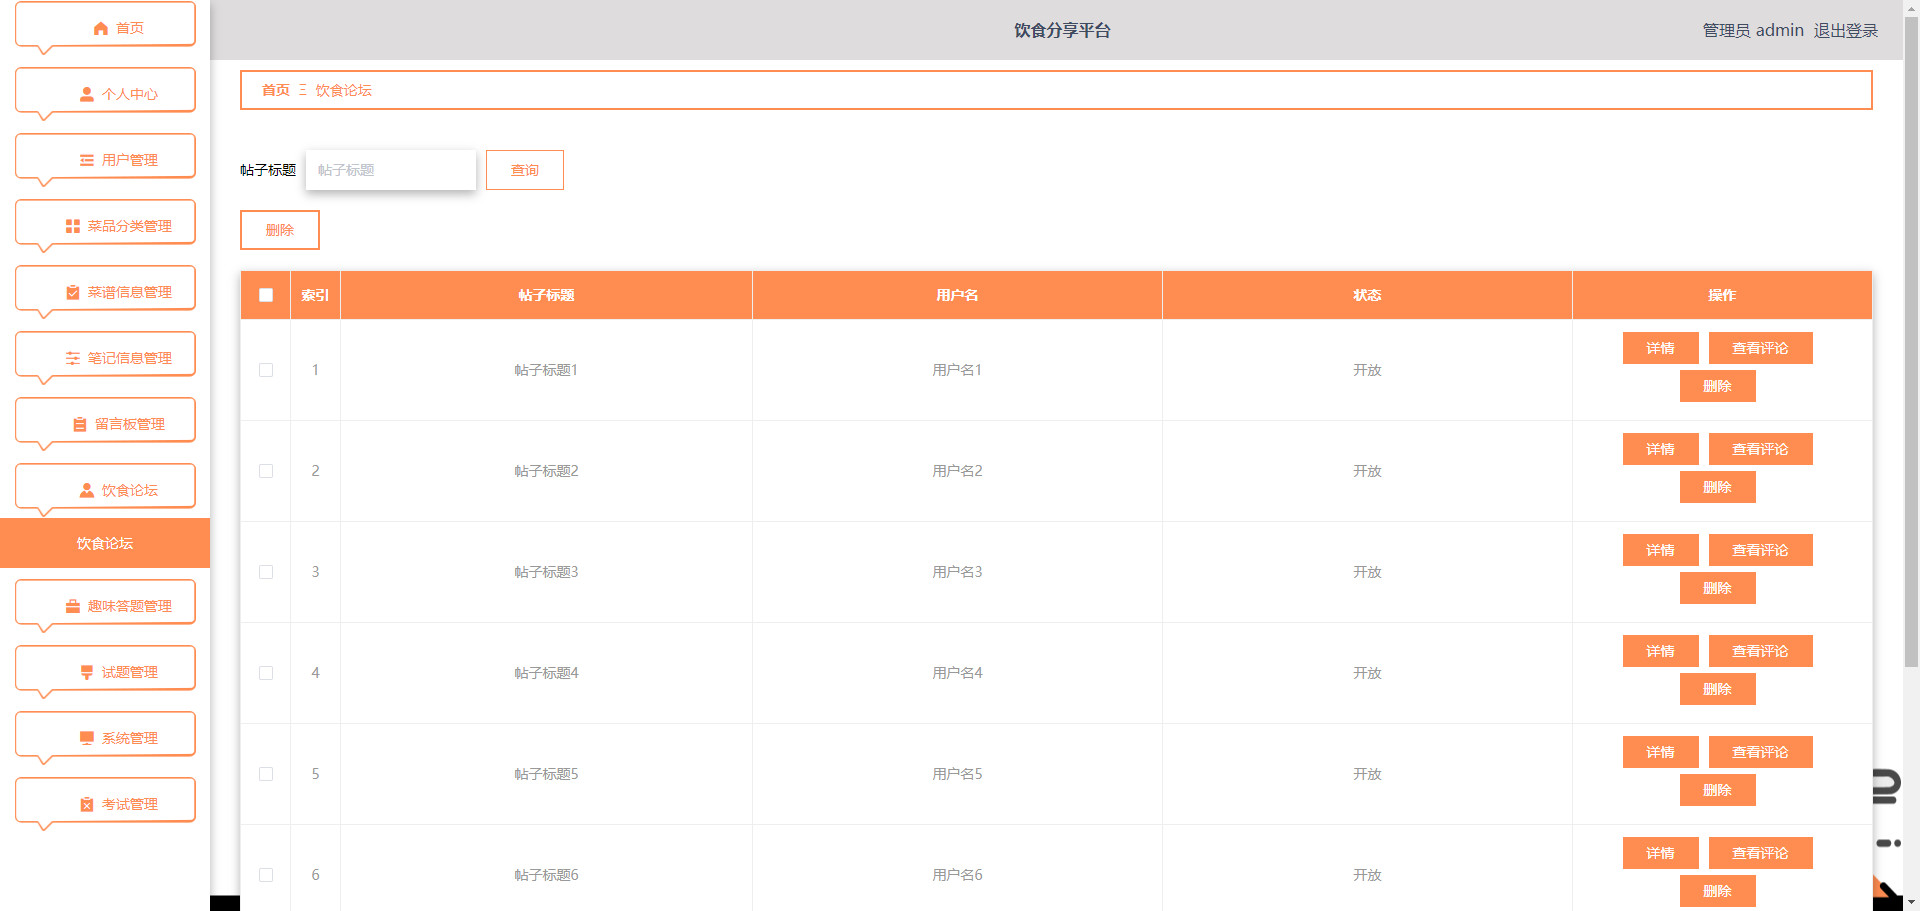
Task: Delete the row of 帖子标题4
Action: point(1718,689)
